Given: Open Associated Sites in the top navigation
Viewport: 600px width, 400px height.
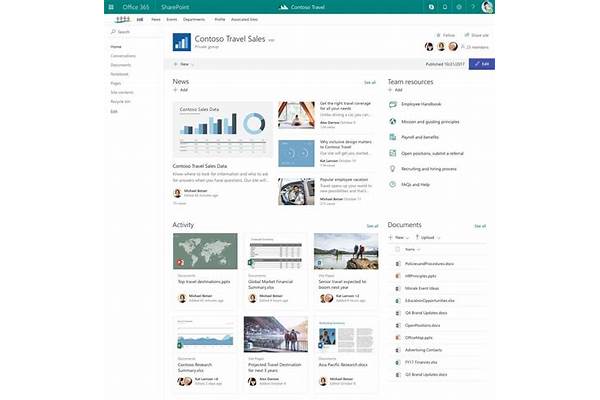Looking at the screenshot, I should [244, 20].
